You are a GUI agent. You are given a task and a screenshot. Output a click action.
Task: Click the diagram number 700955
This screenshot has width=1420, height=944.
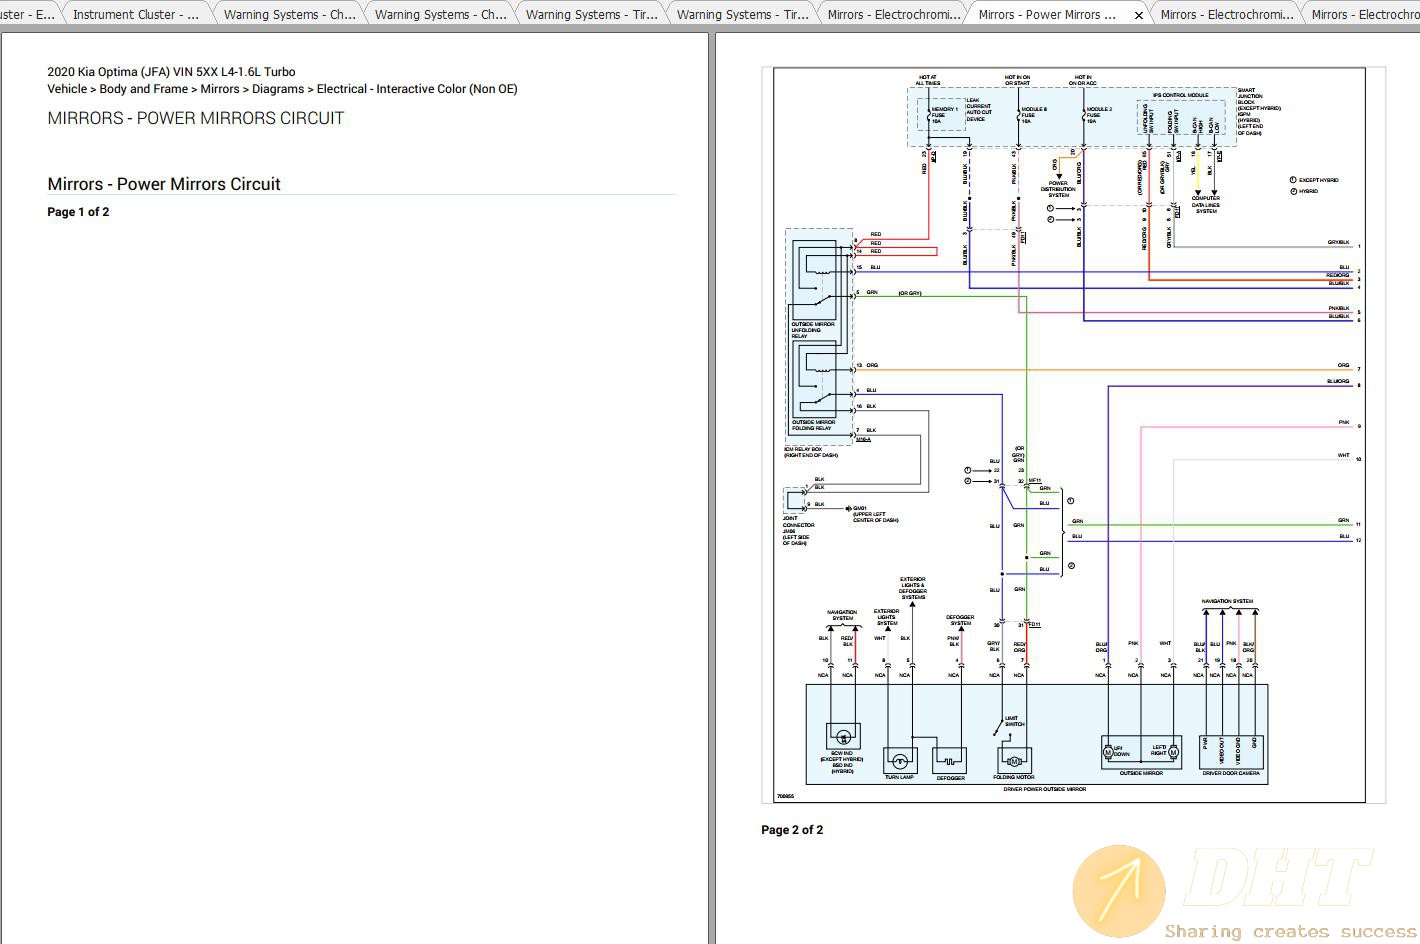tap(785, 797)
